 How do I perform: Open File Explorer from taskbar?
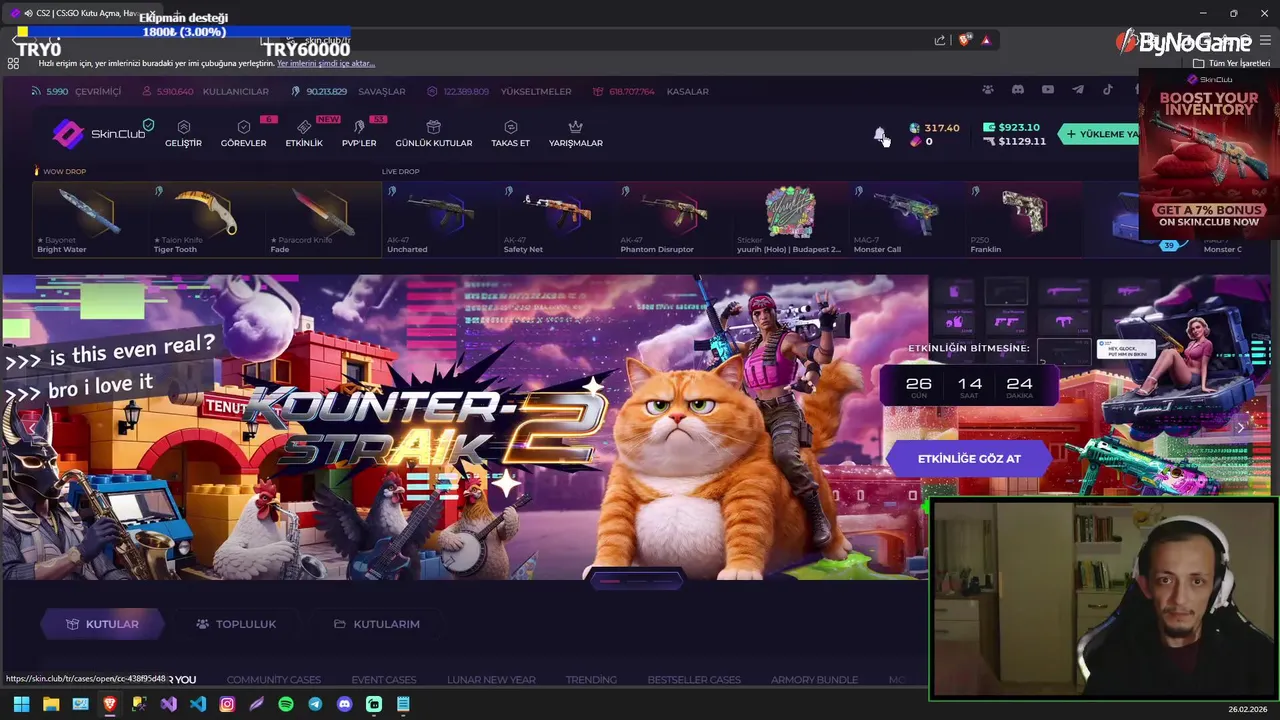click(x=51, y=704)
